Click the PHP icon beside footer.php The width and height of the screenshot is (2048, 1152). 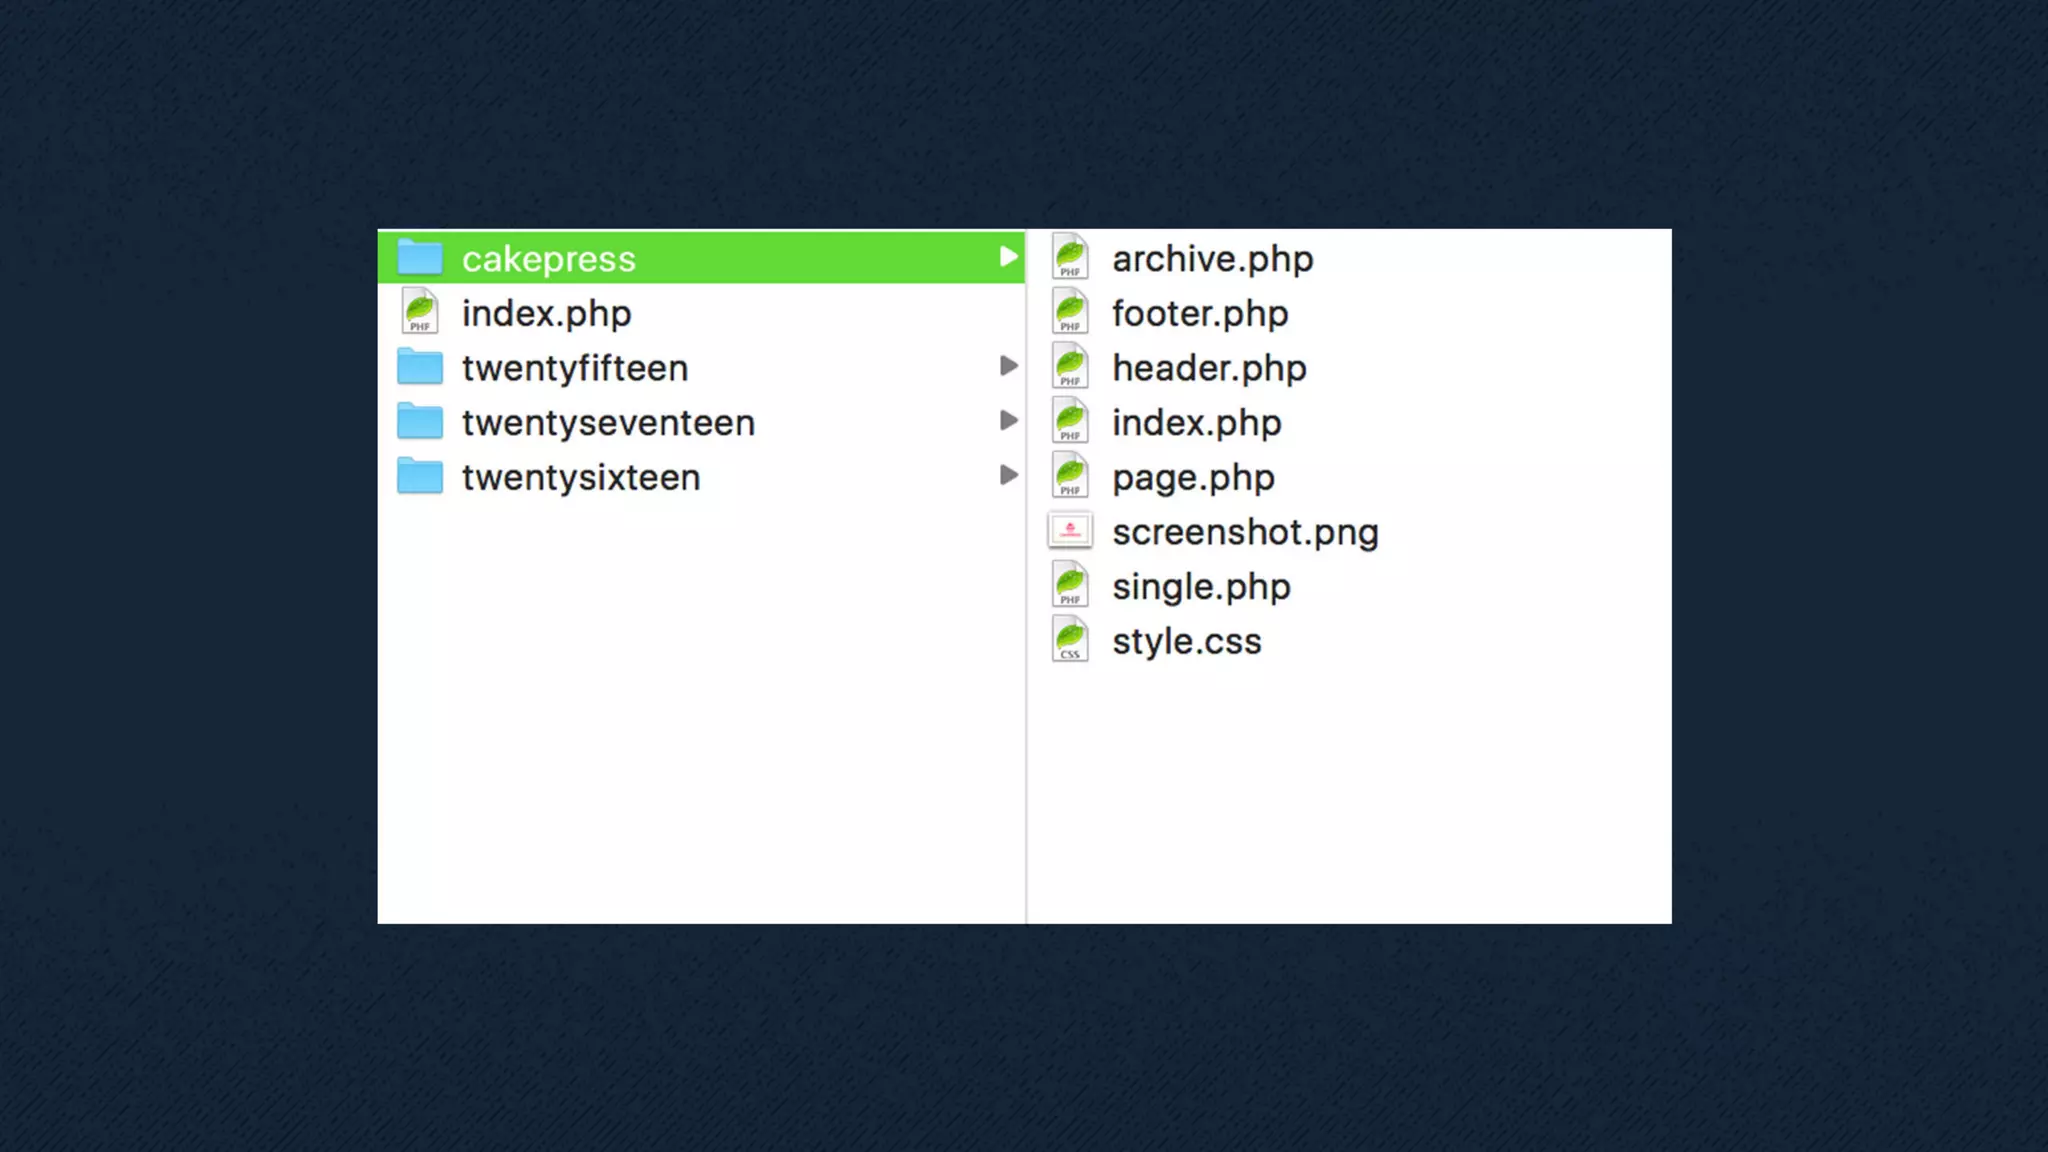click(x=1070, y=313)
